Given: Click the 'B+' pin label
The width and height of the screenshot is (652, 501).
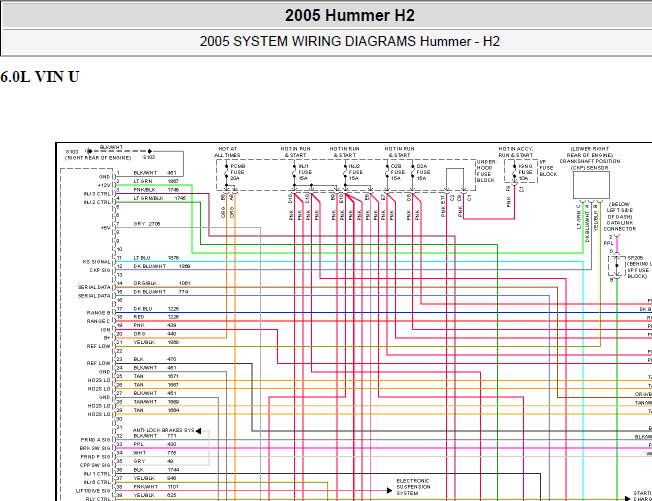Looking at the screenshot, I should click(107, 338).
